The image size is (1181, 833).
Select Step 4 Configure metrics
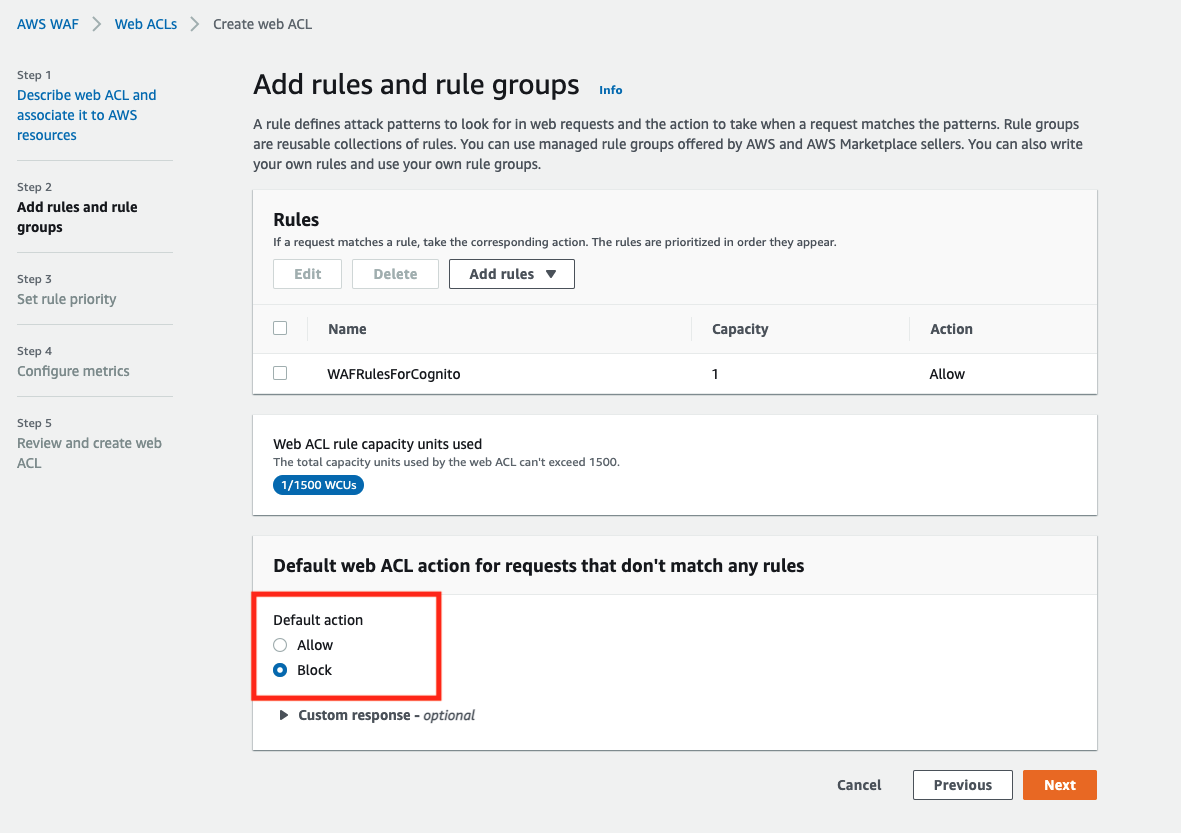pyautogui.click(x=73, y=371)
